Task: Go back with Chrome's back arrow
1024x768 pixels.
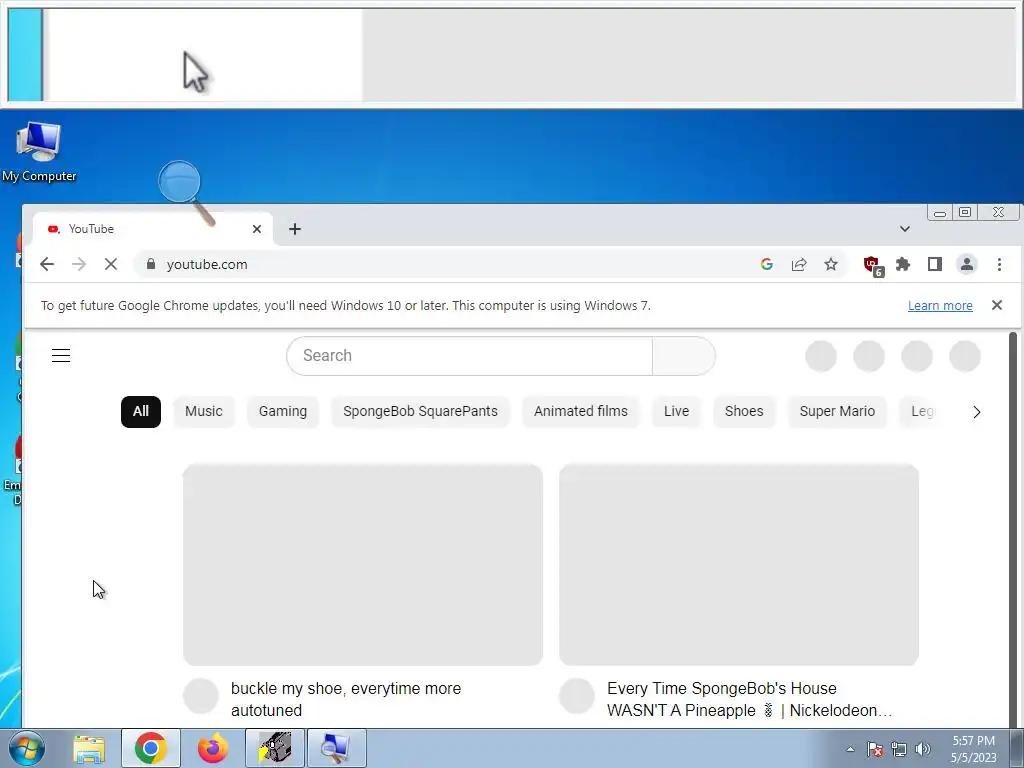Action: 47,264
